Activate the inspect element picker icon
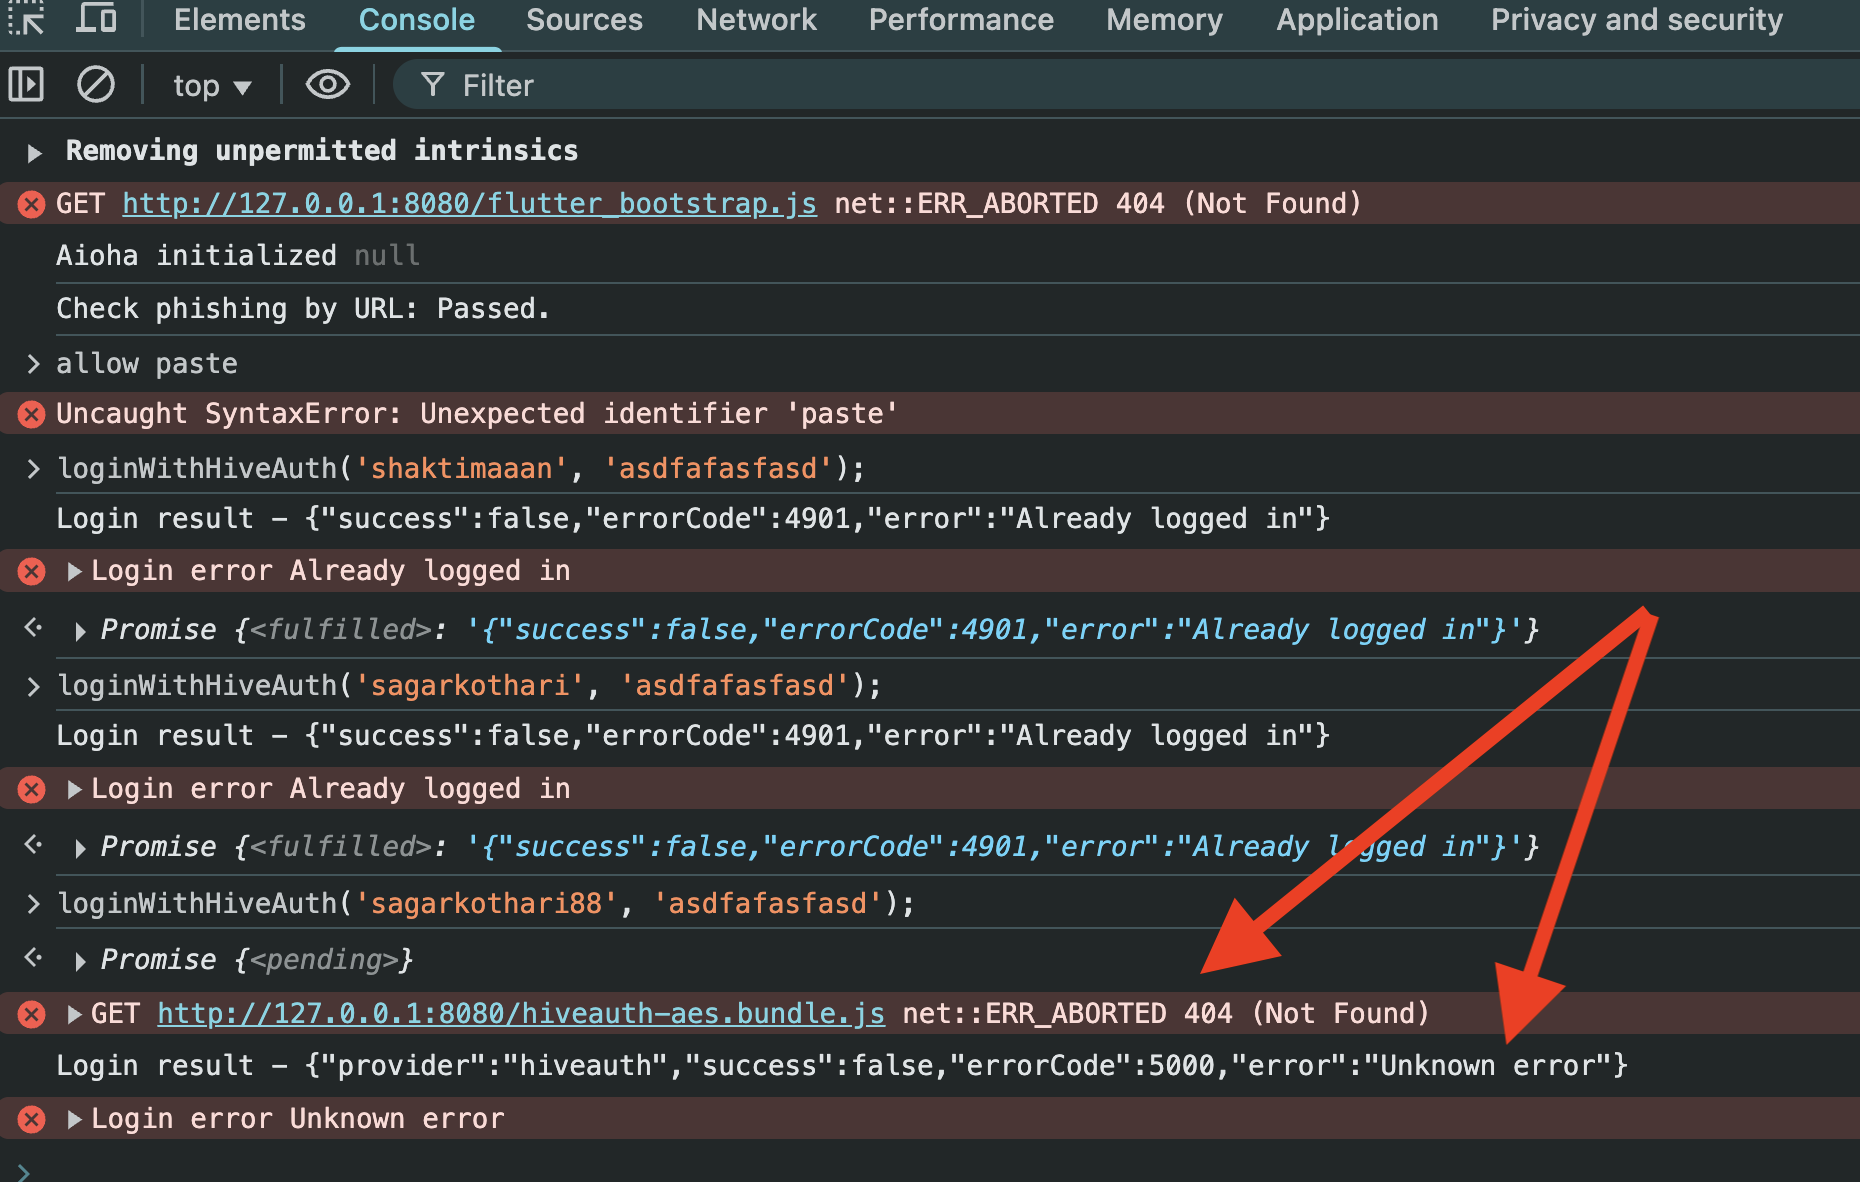1860x1182 pixels. click(x=27, y=19)
